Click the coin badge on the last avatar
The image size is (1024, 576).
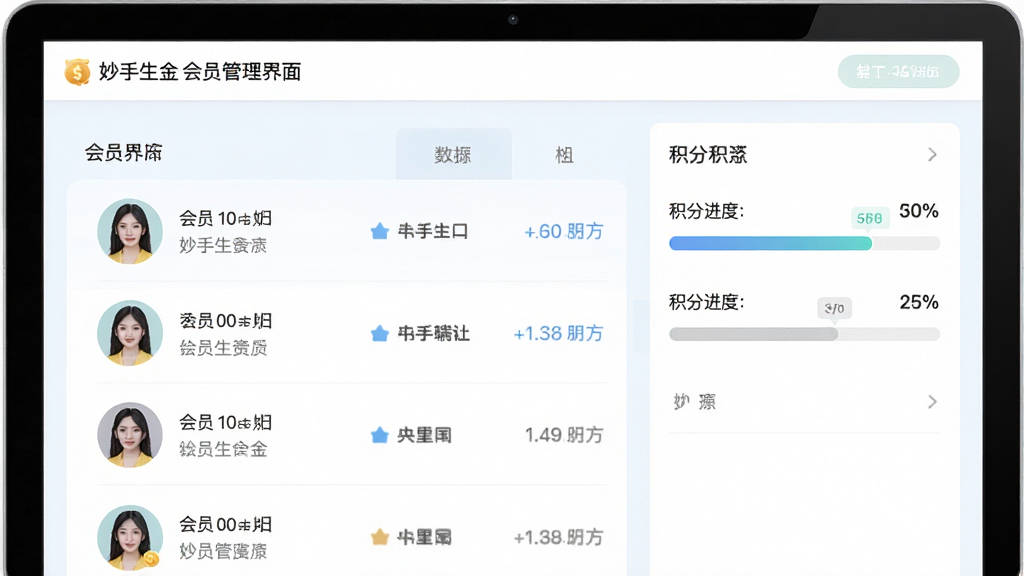pyautogui.click(x=152, y=559)
